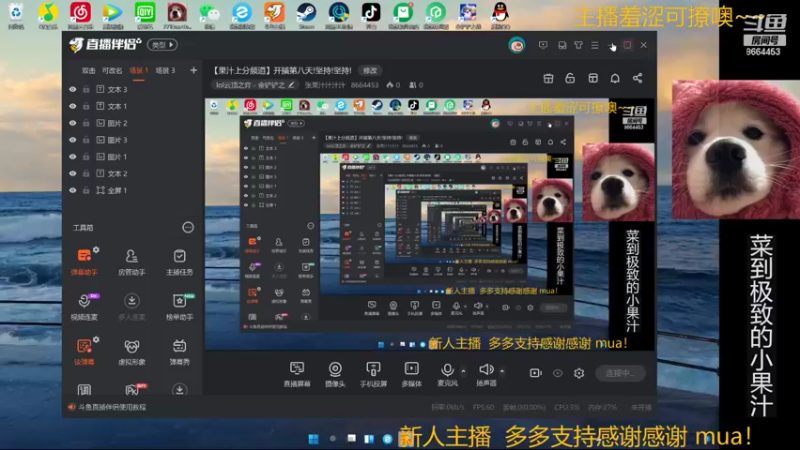Open the 虚拟形象 avatar tool
800x450 pixels.
132,352
